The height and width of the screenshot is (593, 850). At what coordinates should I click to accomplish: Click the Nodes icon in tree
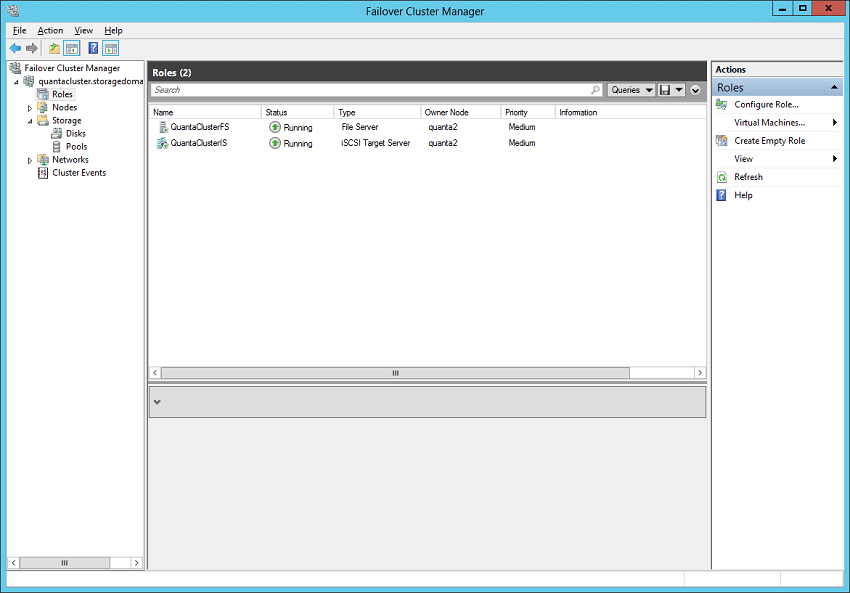tap(43, 107)
